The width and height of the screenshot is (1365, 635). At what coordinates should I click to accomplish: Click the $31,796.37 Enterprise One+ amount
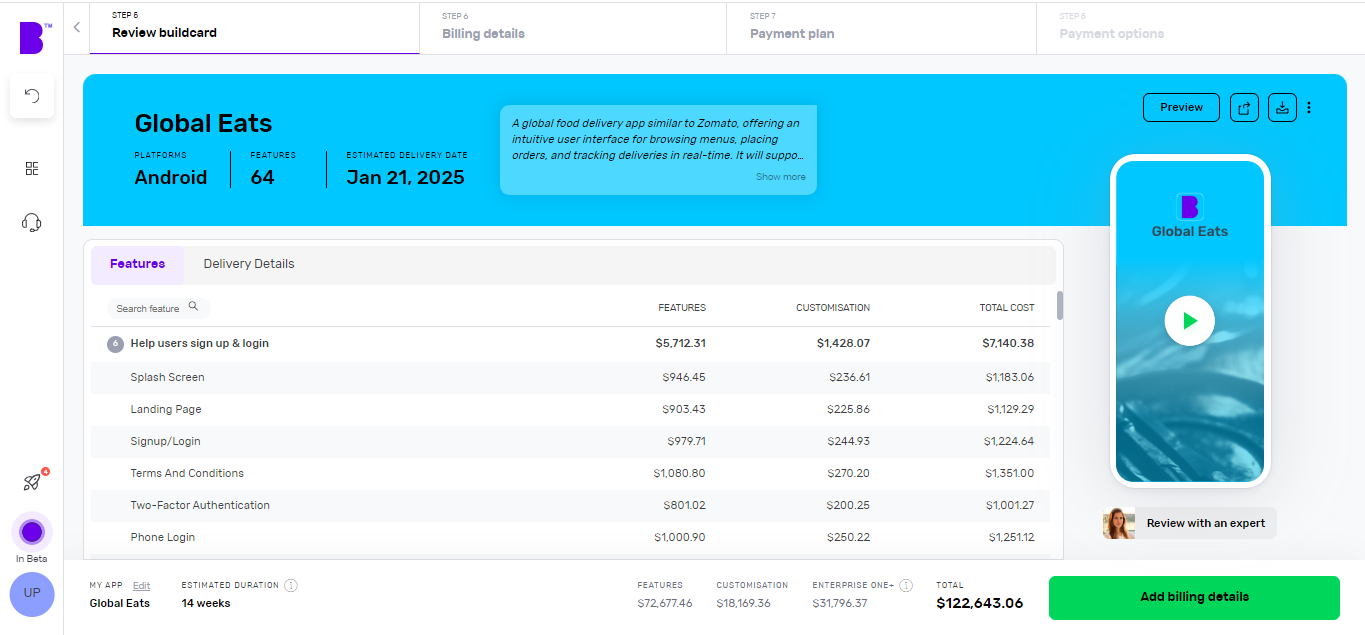[840, 603]
